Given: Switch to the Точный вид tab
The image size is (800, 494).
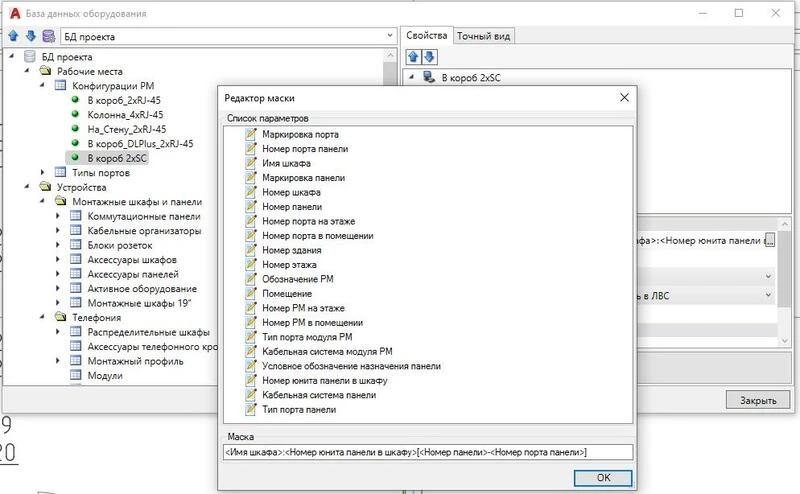Looking at the screenshot, I should pos(485,36).
